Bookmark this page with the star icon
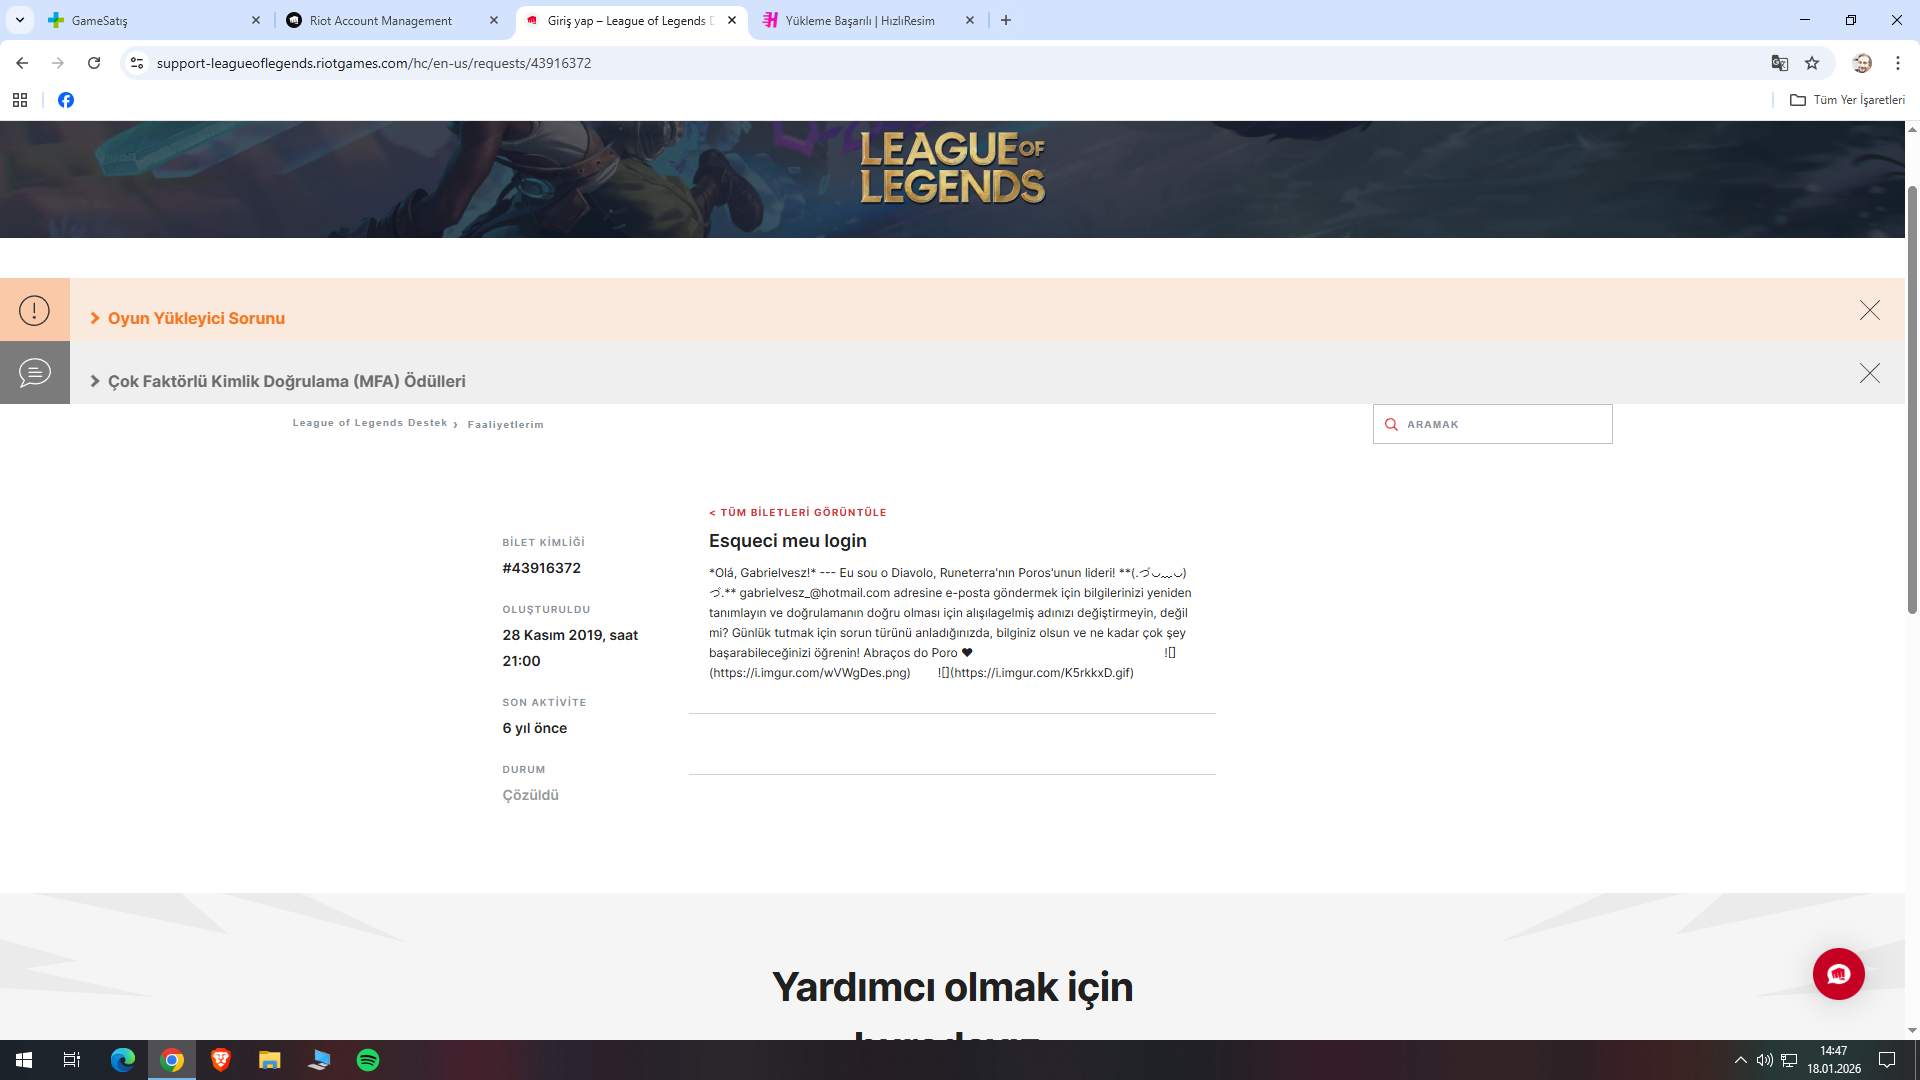 pos(1812,63)
